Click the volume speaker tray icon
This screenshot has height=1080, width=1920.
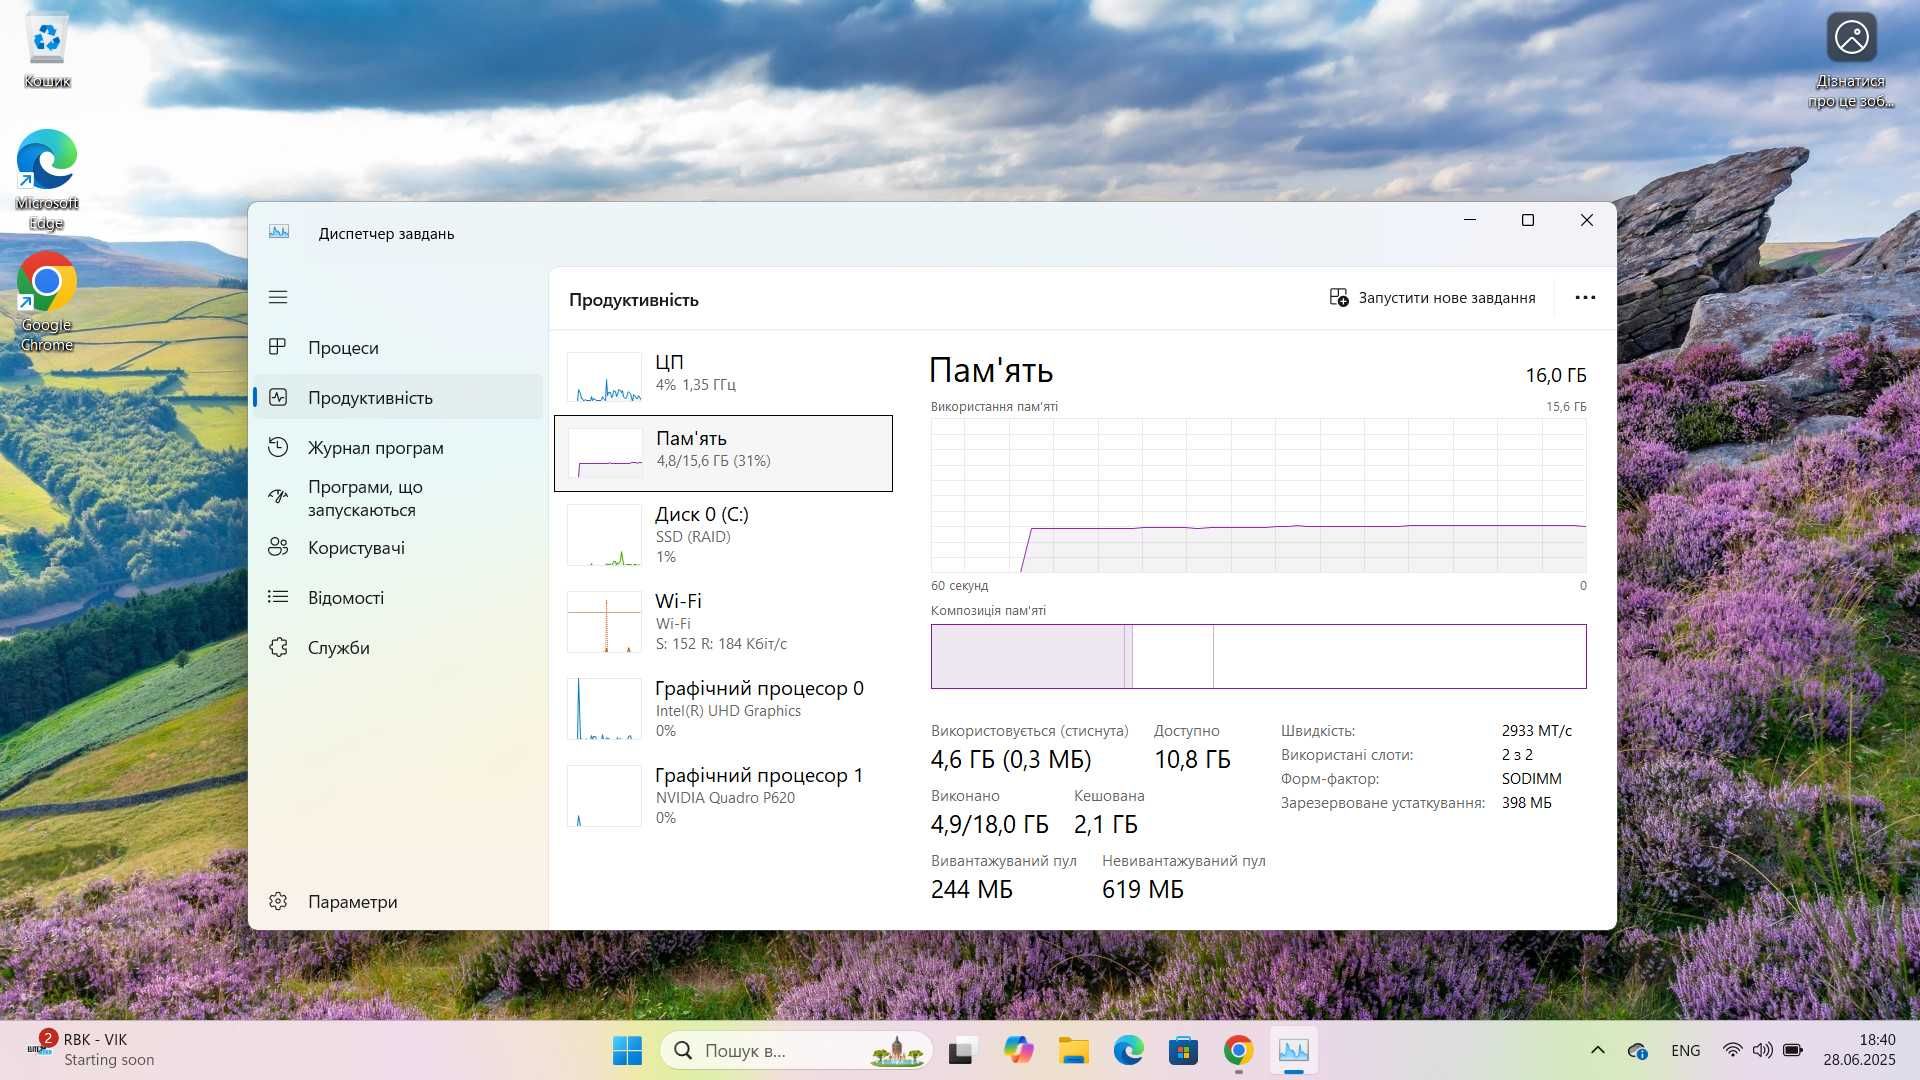tap(1762, 1050)
